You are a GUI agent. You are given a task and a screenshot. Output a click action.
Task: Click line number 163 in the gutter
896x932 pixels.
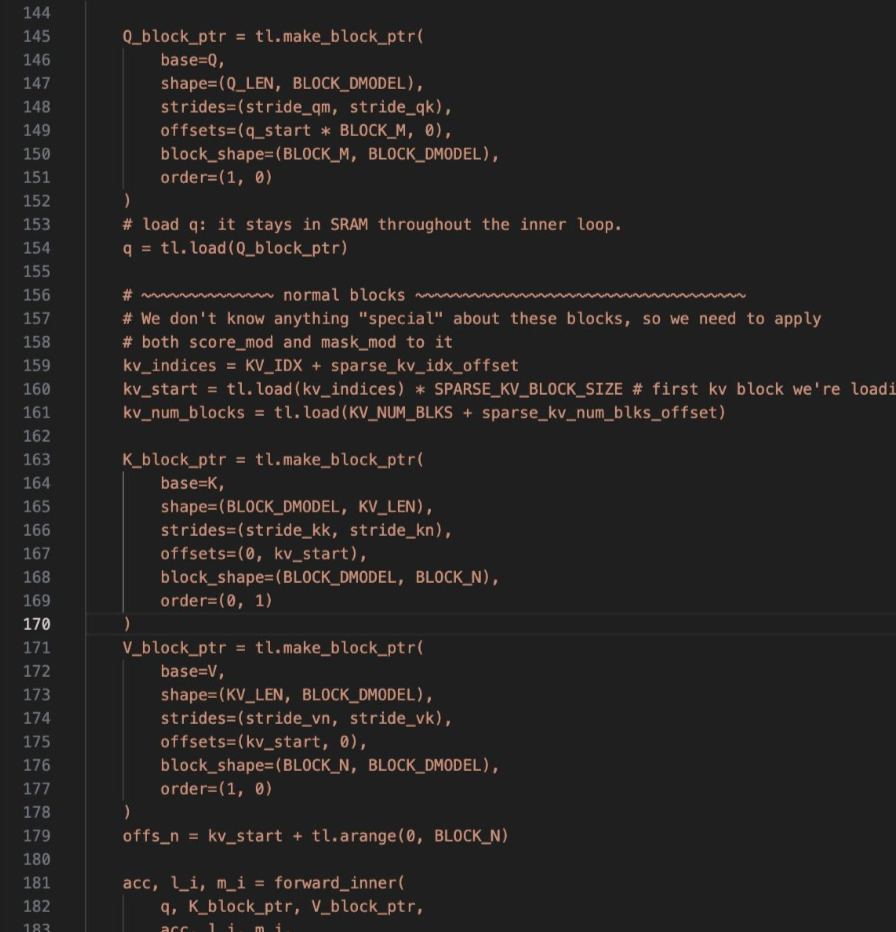[x=36, y=460]
